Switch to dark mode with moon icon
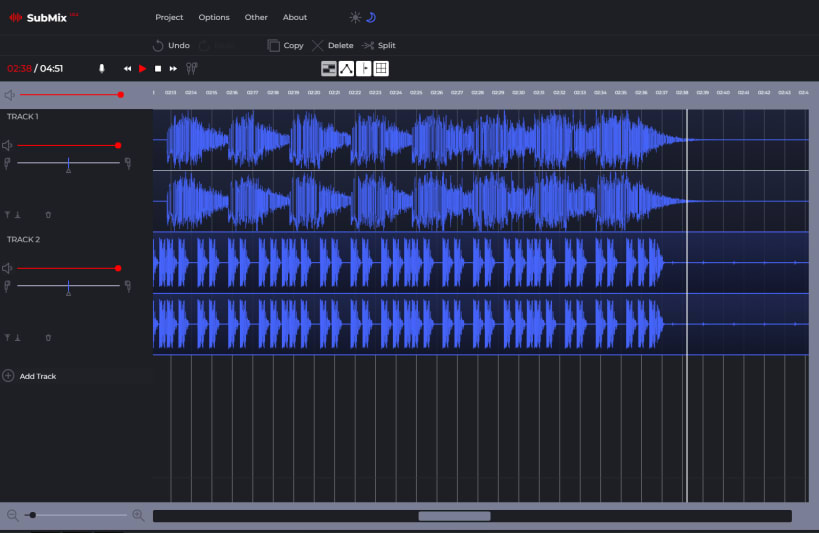This screenshot has height=533, width=819. click(x=370, y=17)
